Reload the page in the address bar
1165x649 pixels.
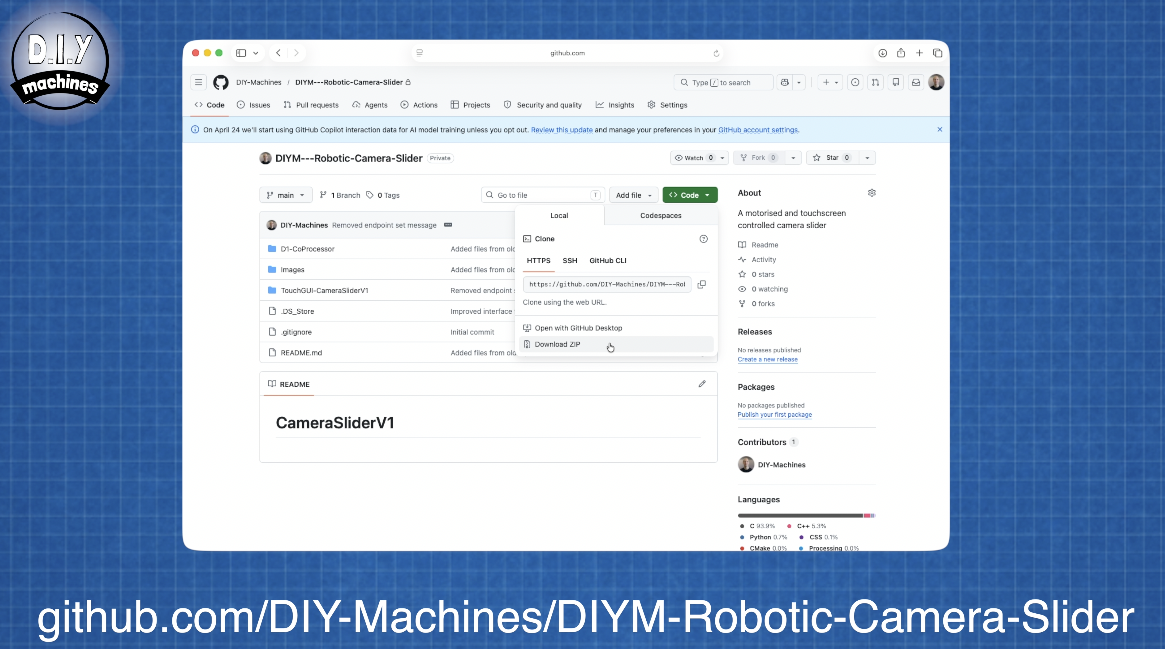[716, 53]
